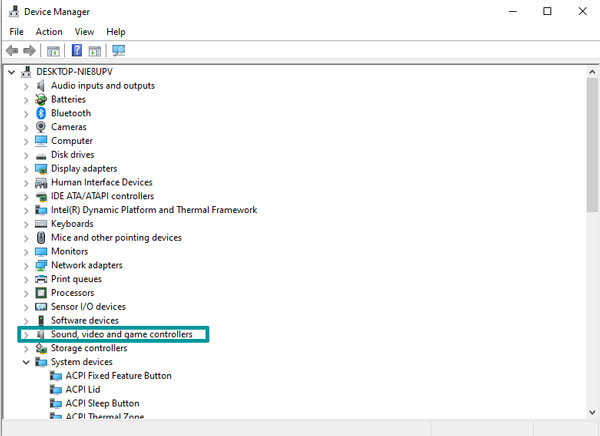Select the Computer category label

72,141
